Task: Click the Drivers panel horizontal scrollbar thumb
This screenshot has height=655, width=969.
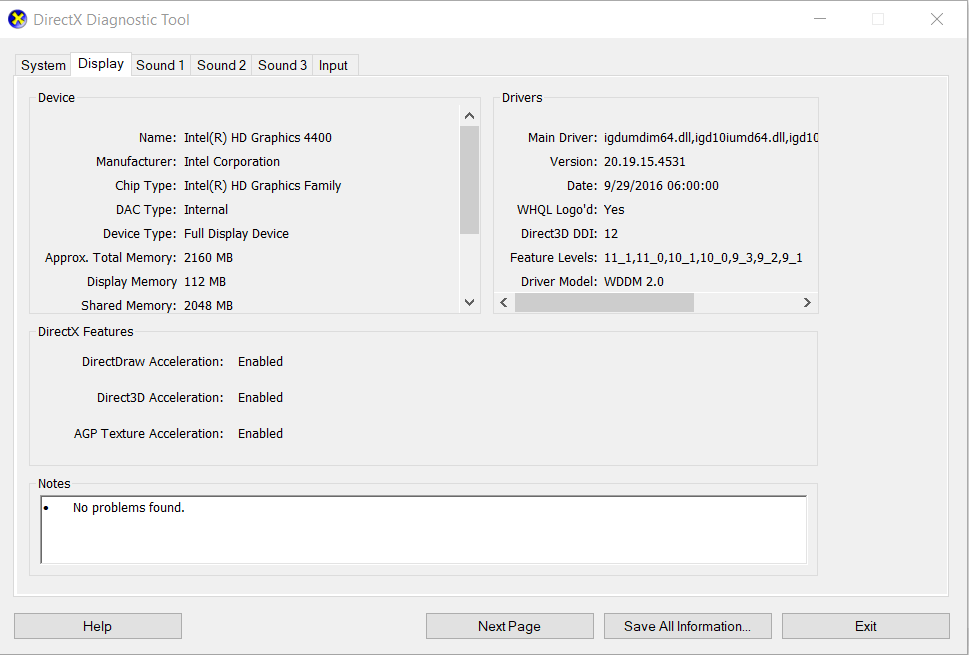Action: coord(604,302)
